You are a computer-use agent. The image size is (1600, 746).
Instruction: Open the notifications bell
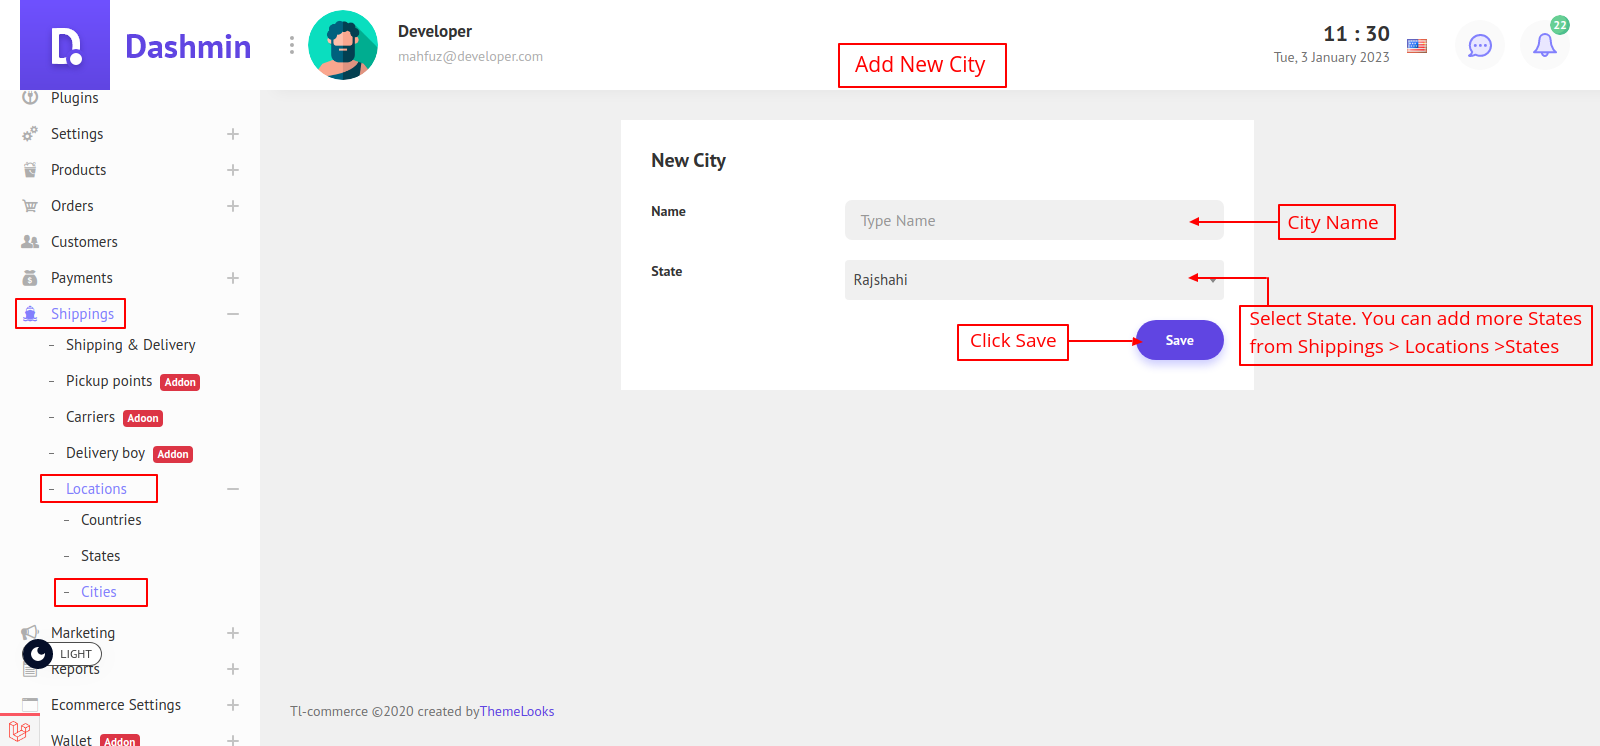point(1544,45)
